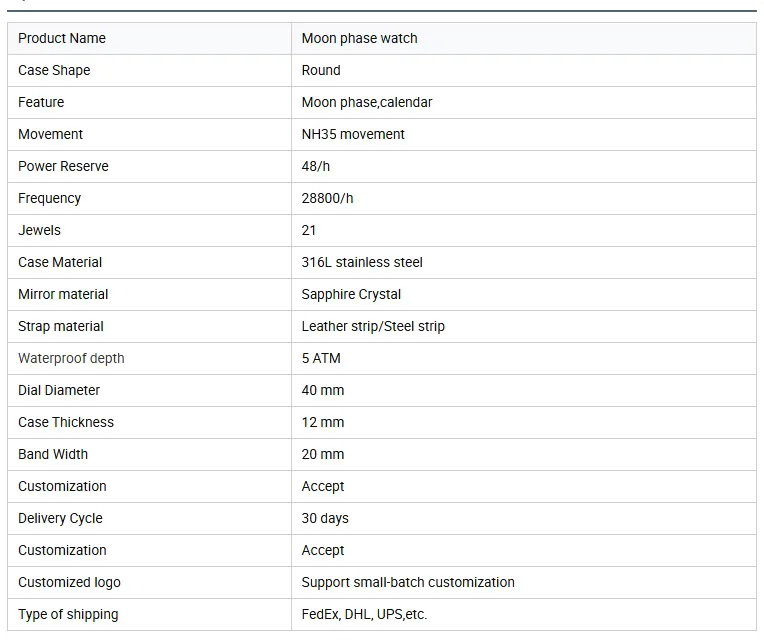This screenshot has width=764, height=641.
Task: Select the 'Frequency' label
Action: [49, 199]
